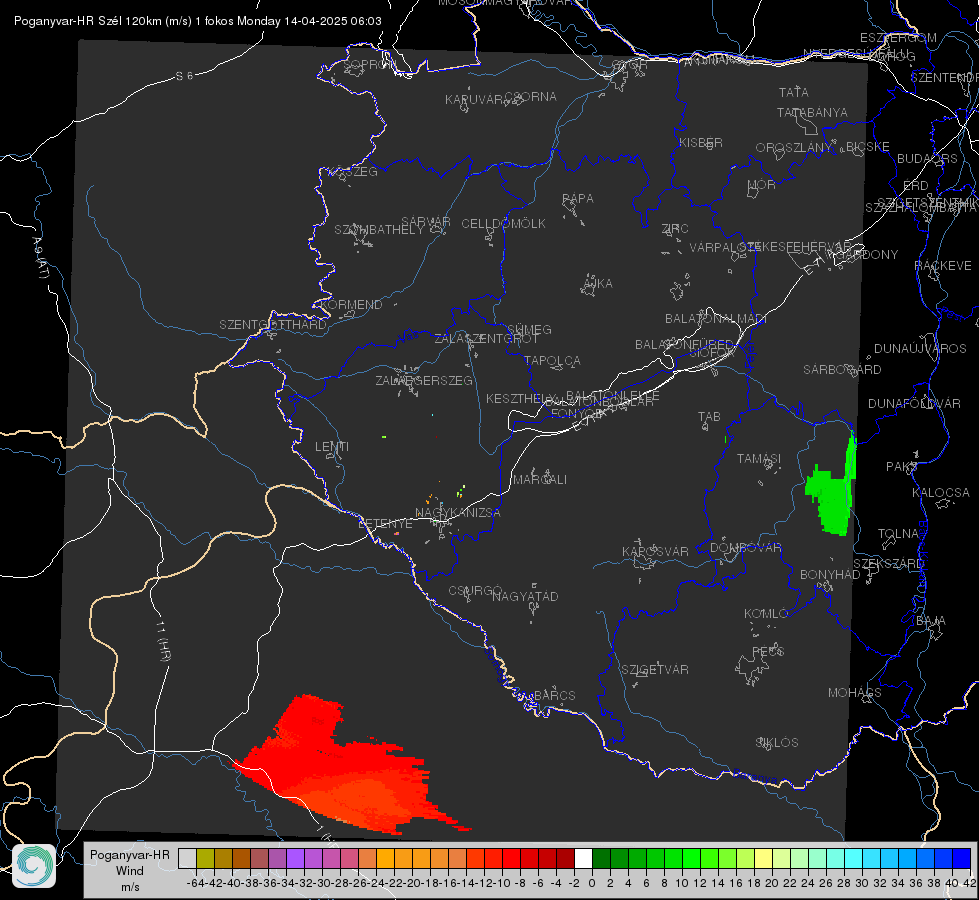
Task: Click the KALOCSA town label
Action: pyautogui.click(x=940, y=493)
